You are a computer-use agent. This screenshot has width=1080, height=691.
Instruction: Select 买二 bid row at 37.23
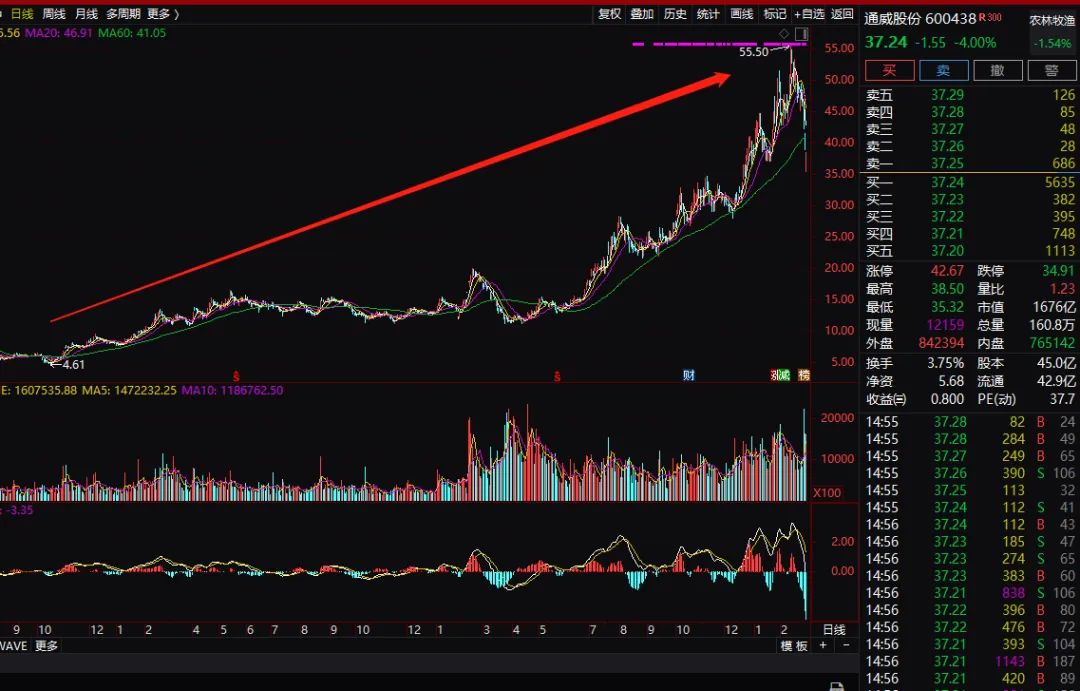click(x=970, y=200)
